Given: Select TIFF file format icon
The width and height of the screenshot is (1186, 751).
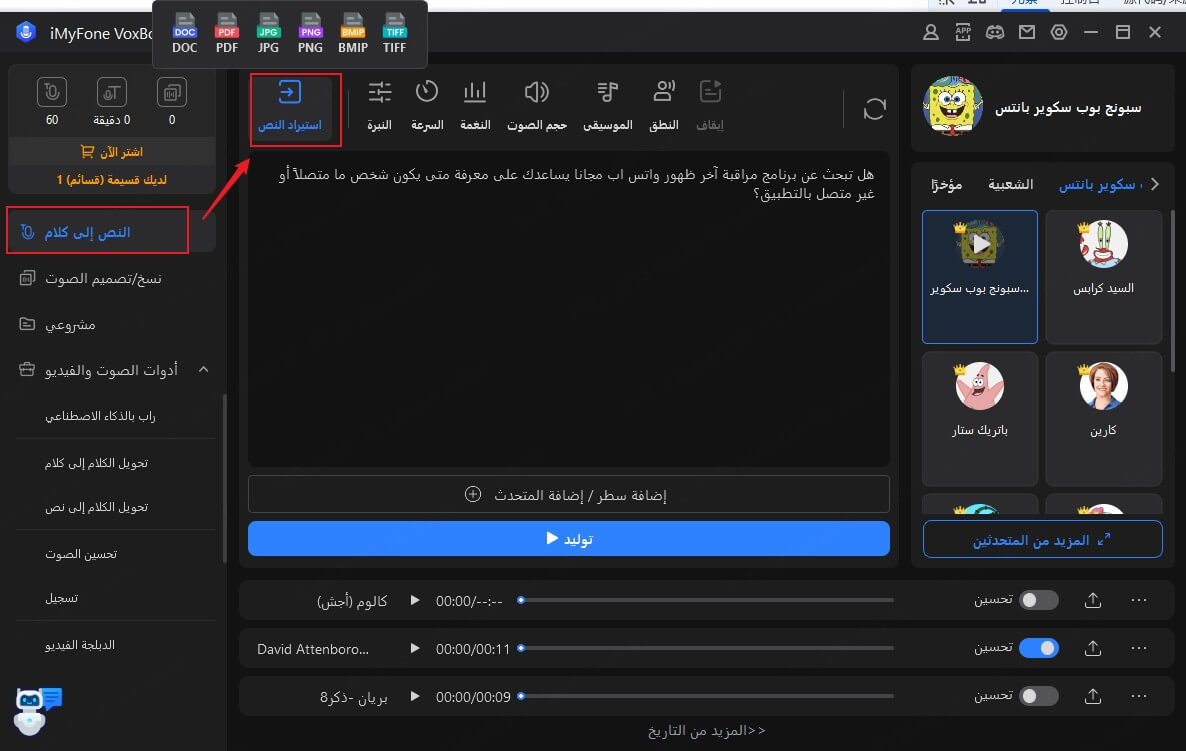Looking at the screenshot, I should (394, 33).
